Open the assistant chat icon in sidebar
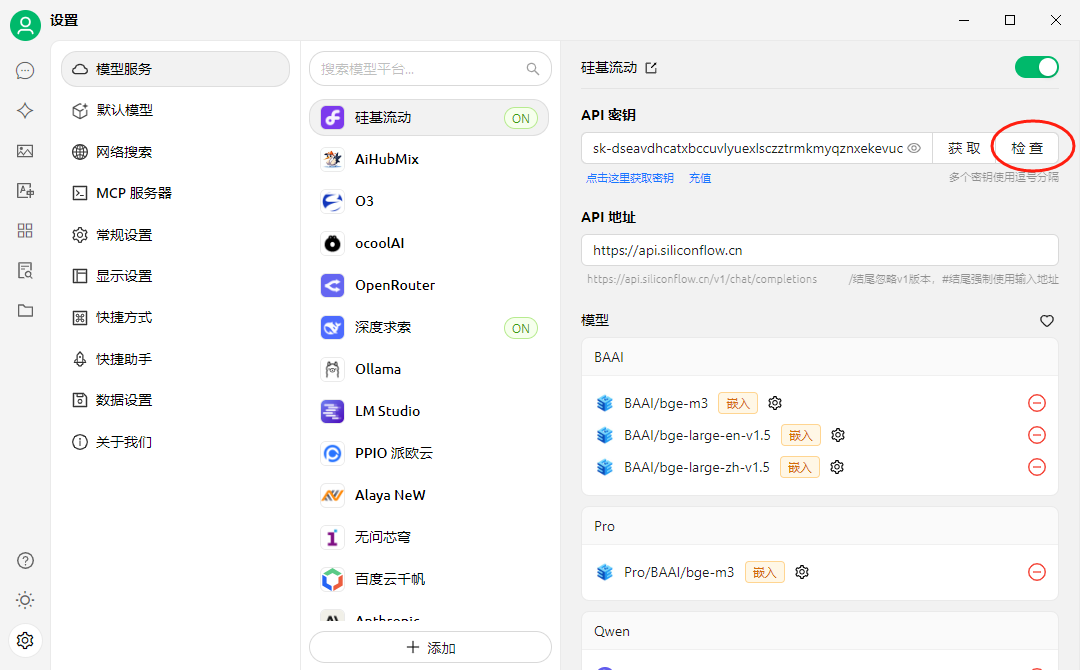1080x670 pixels. [25, 70]
